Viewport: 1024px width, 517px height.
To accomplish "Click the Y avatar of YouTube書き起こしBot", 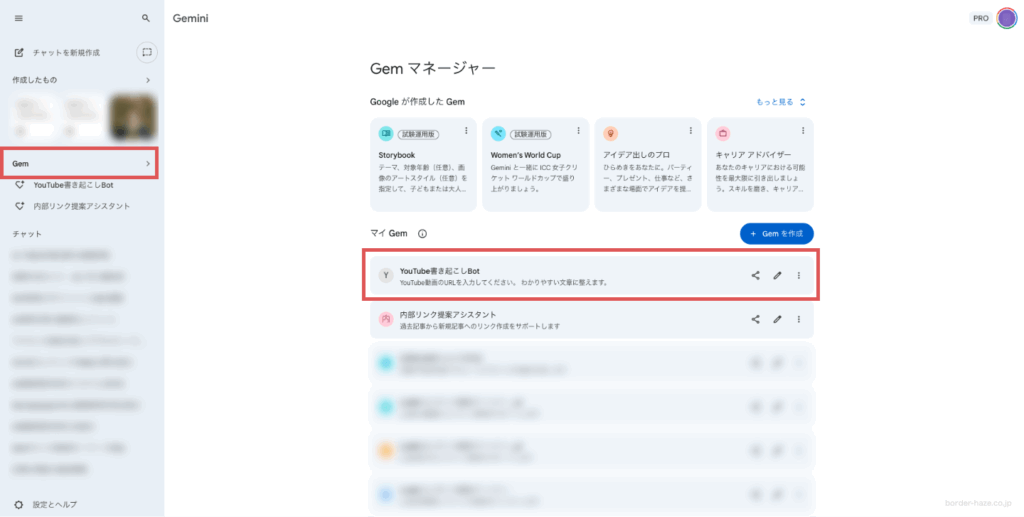I will [x=386, y=275].
